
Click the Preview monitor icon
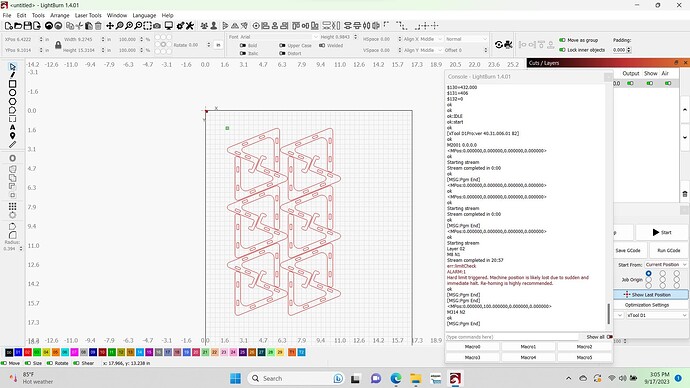coord(169,26)
